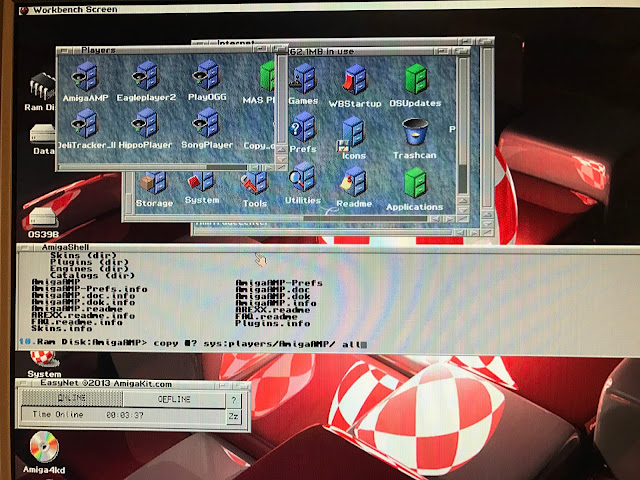Select the Trashcan icon
Viewport: 640px width, 480px height.
point(415,133)
